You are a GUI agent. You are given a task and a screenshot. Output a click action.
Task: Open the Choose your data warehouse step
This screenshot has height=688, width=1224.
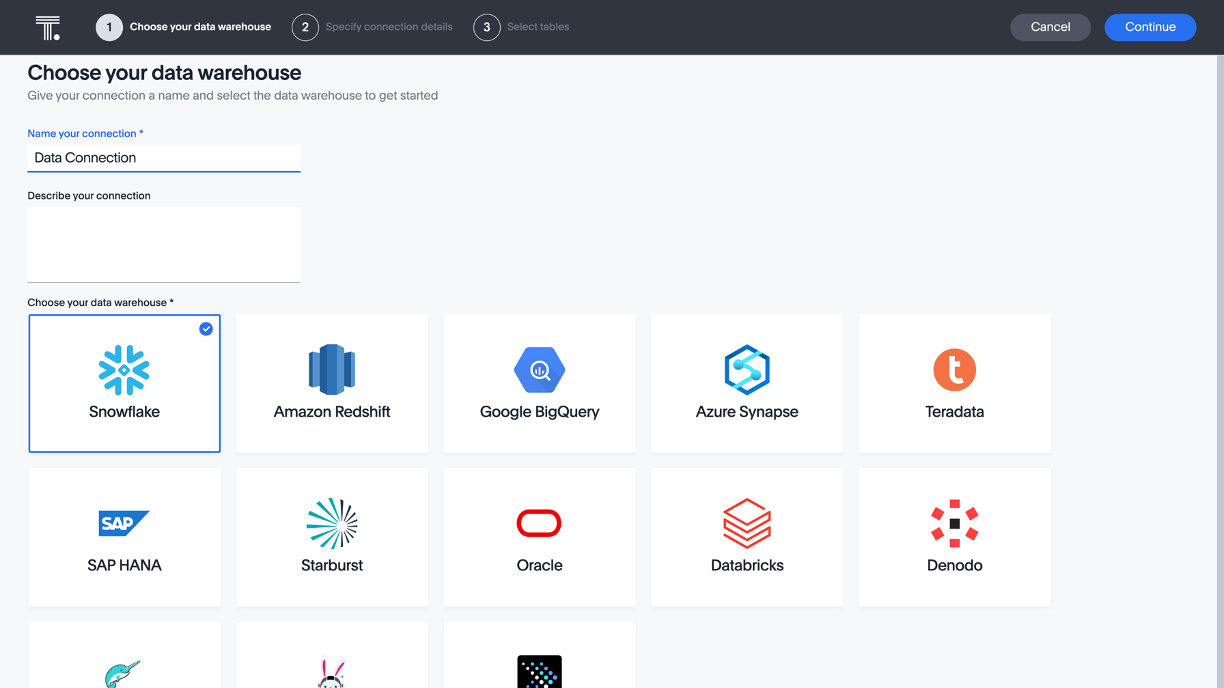pyautogui.click(x=184, y=27)
